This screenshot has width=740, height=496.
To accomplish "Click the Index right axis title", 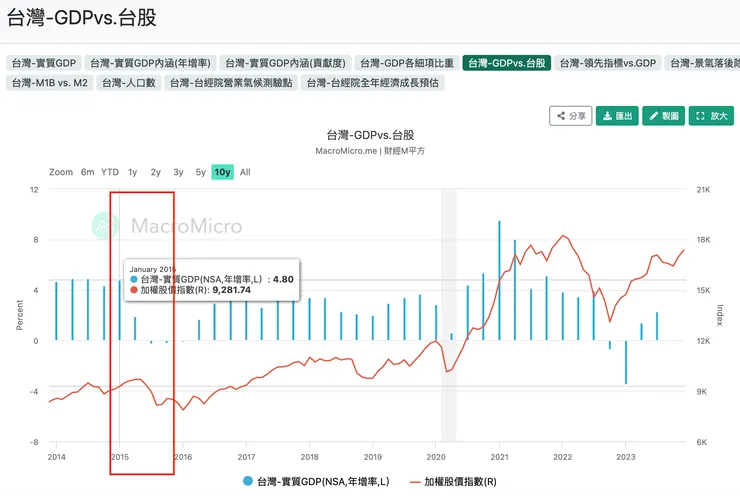I will tap(720, 315).
